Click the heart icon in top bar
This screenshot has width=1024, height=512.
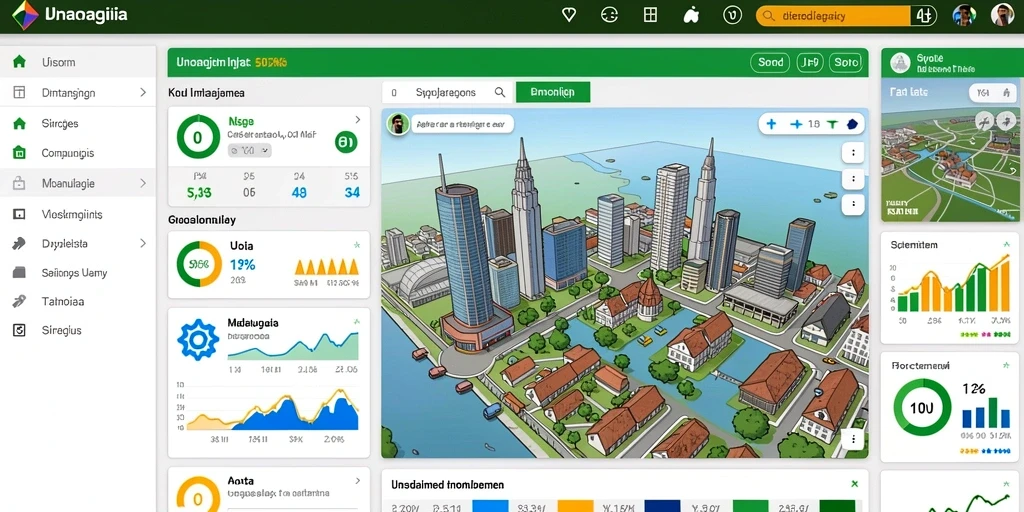pyautogui.click(x=569, y=15)
